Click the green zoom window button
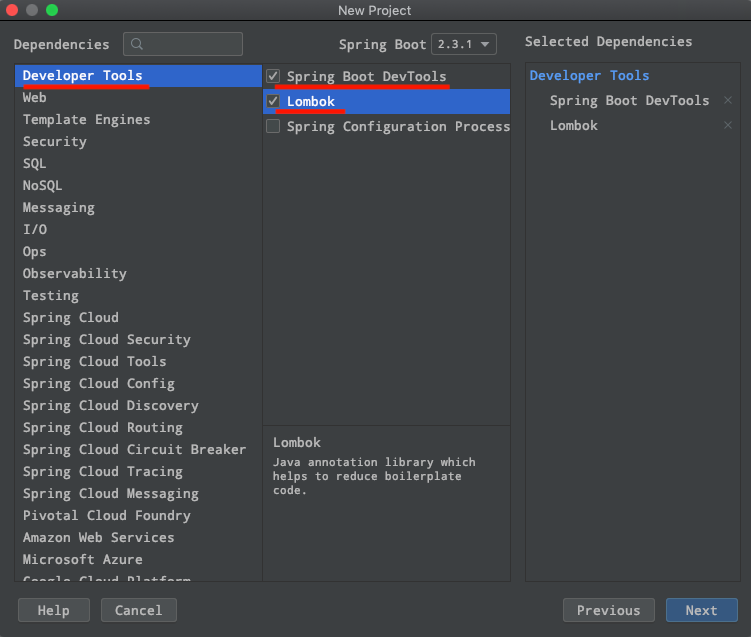The width and height of the screenshot is (751, 637). [x=52, y=10]
